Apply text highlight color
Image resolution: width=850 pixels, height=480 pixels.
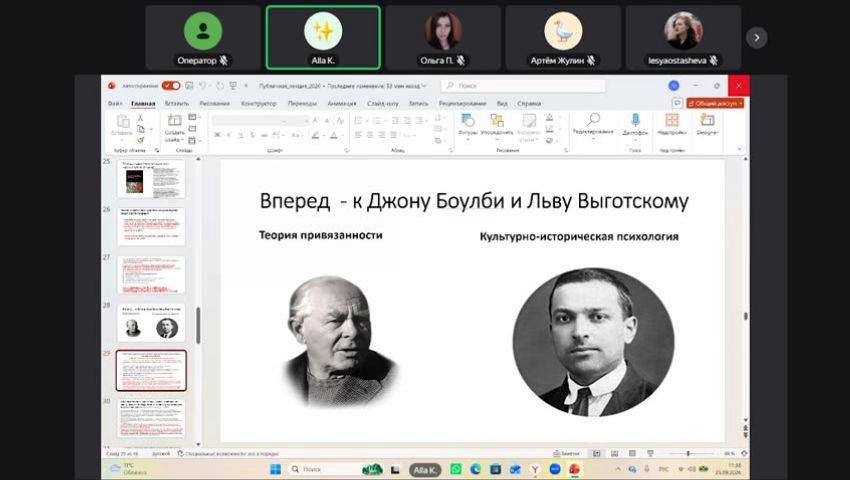tap(315, 135)
